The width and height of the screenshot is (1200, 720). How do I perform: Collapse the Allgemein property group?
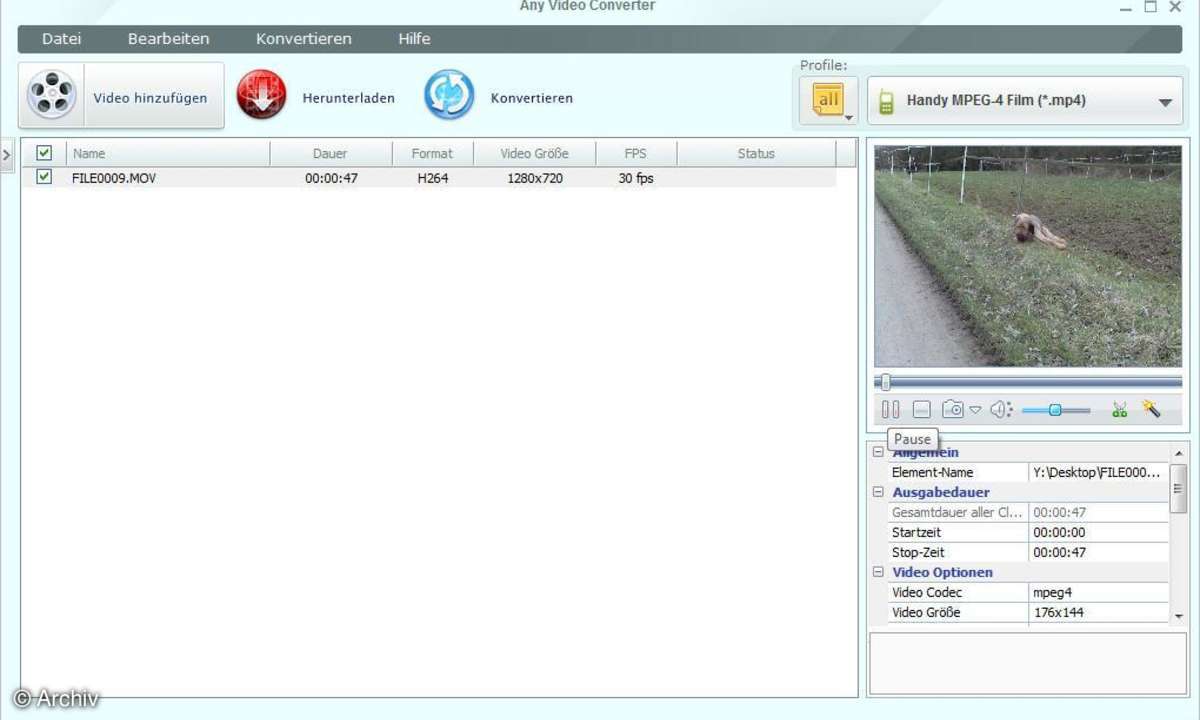pyautogui.click(x=878, y=452)
